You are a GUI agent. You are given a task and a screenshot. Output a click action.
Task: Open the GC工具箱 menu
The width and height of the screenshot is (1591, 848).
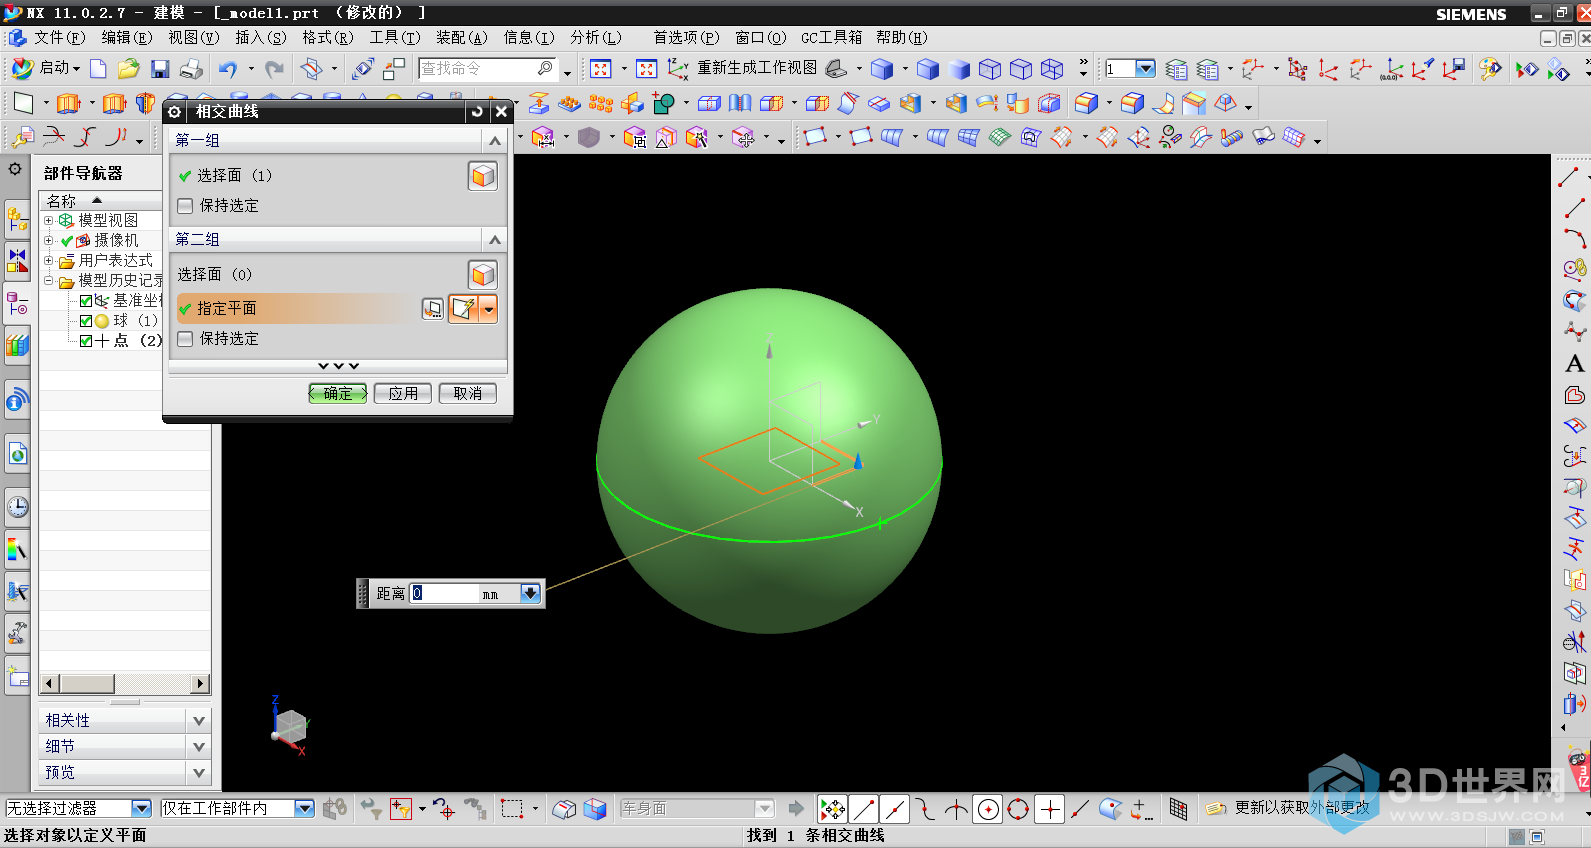[831, 37]
